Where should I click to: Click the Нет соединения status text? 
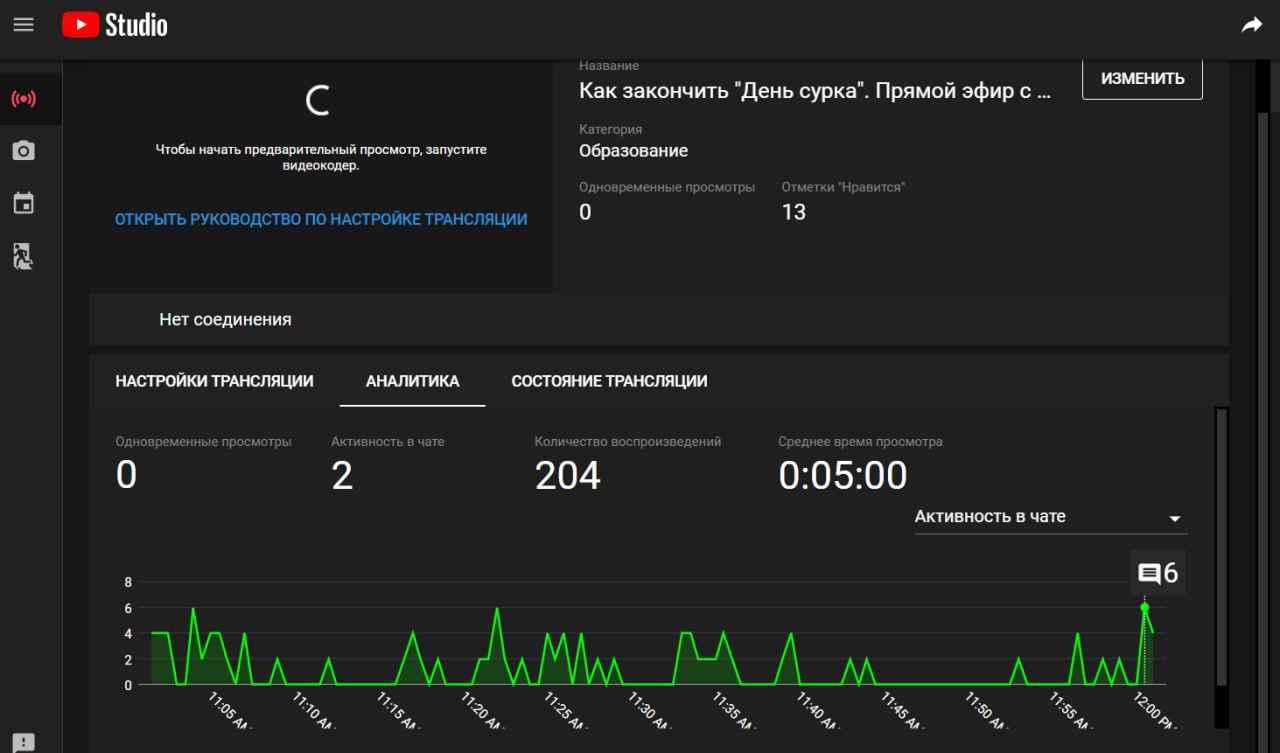(x=225, y=320)
